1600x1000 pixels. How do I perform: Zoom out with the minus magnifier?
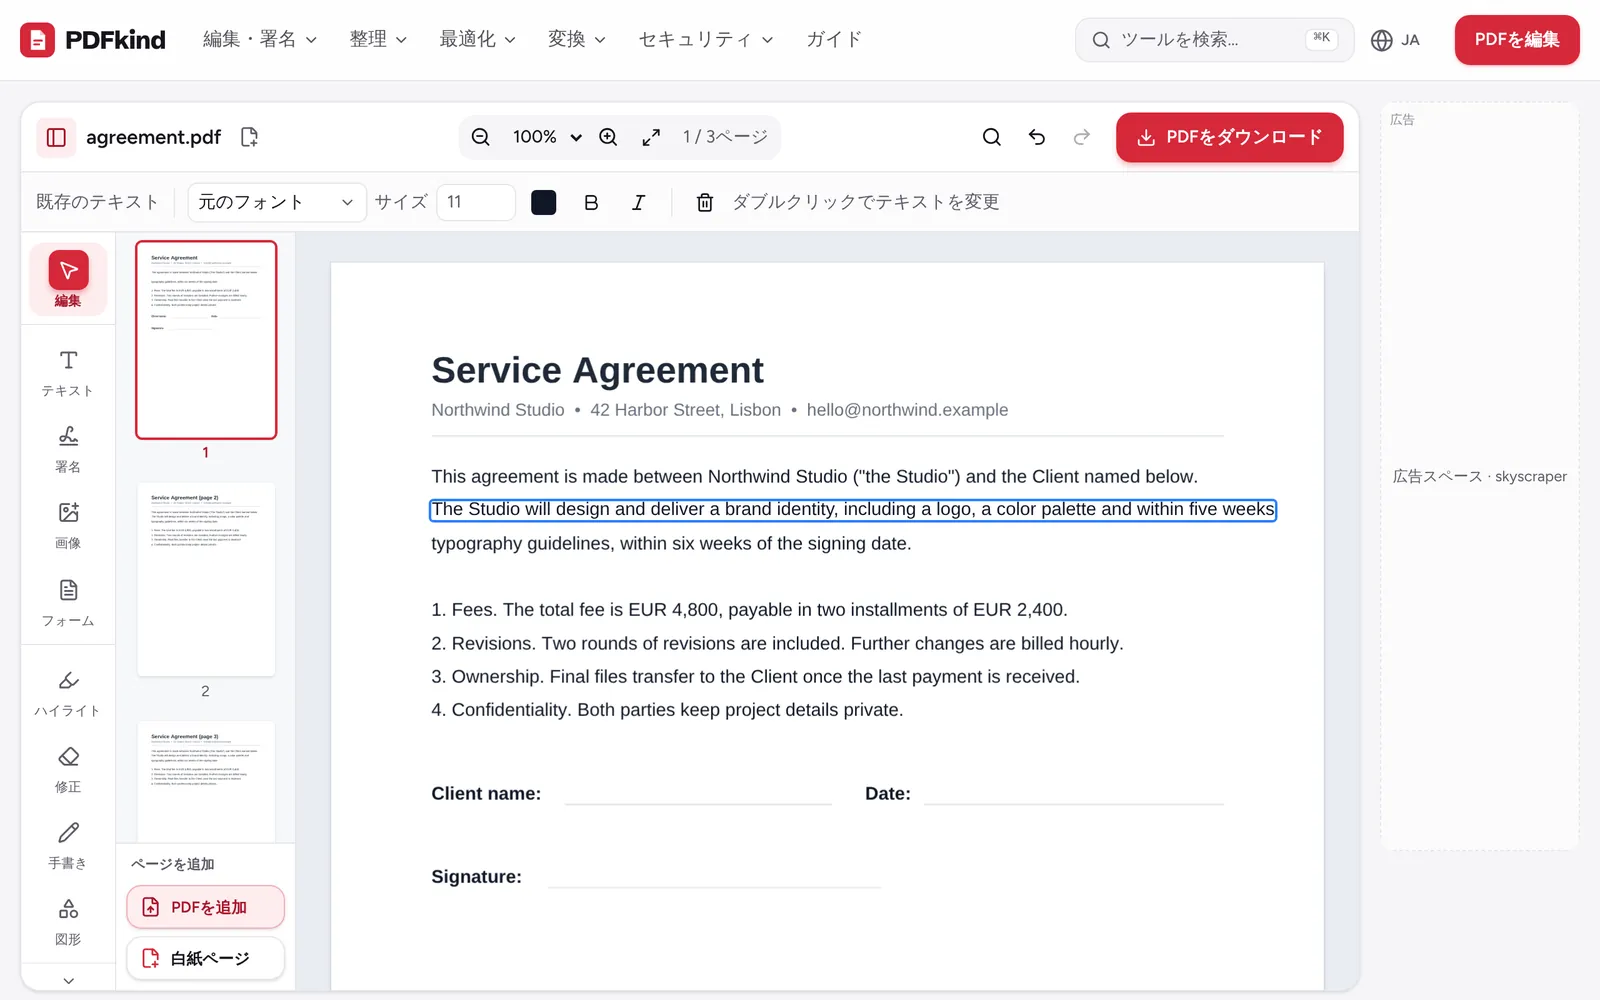[x=481, y=137]
